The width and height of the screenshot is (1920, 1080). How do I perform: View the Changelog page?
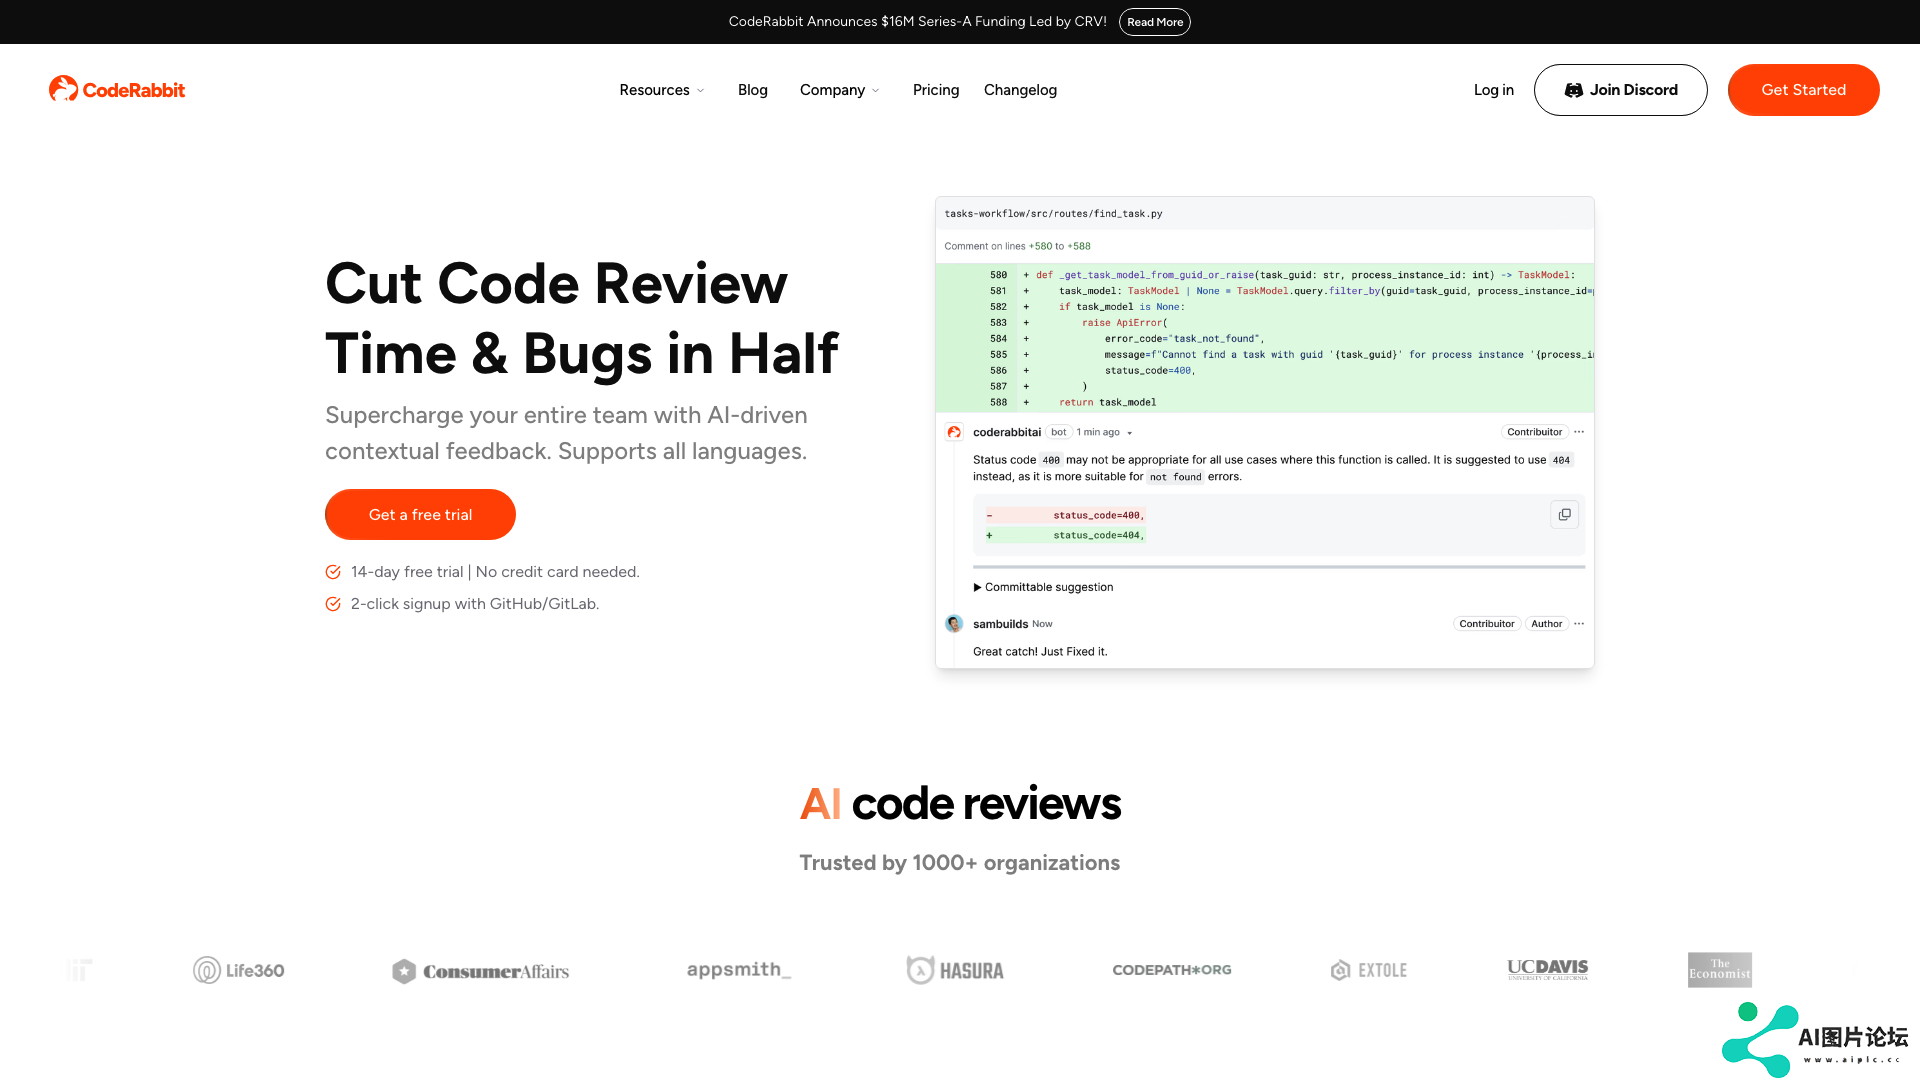(1020, 90)
